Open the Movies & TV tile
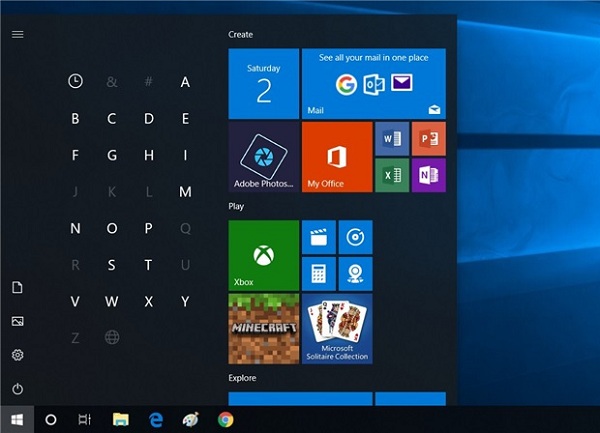 tap(318, 237)
